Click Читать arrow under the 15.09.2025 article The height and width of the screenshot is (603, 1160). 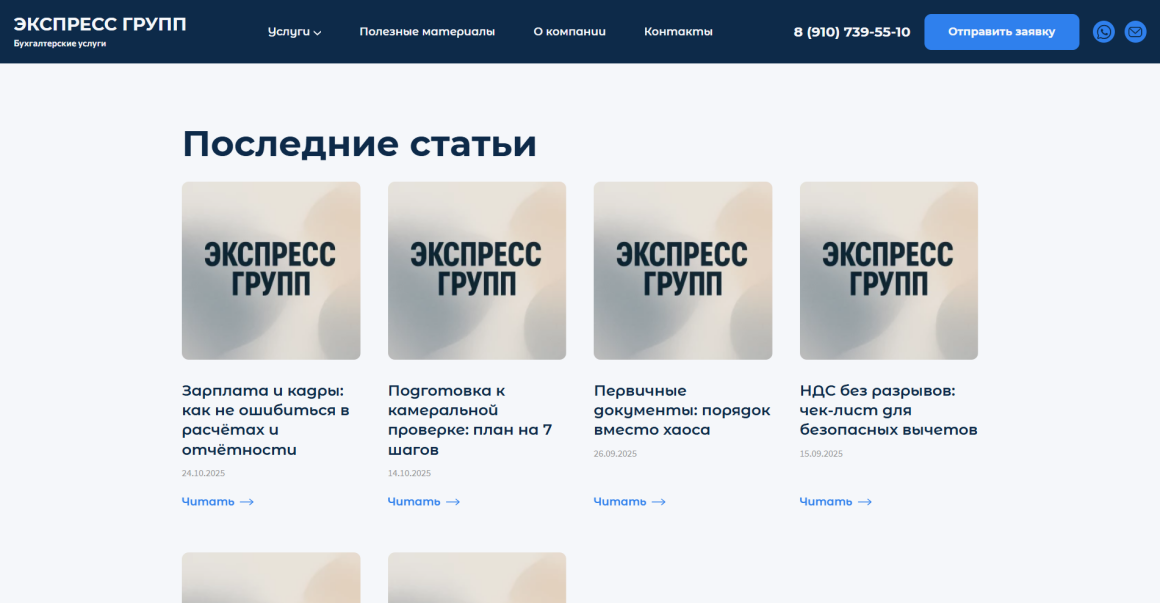[x=864, y=502]
